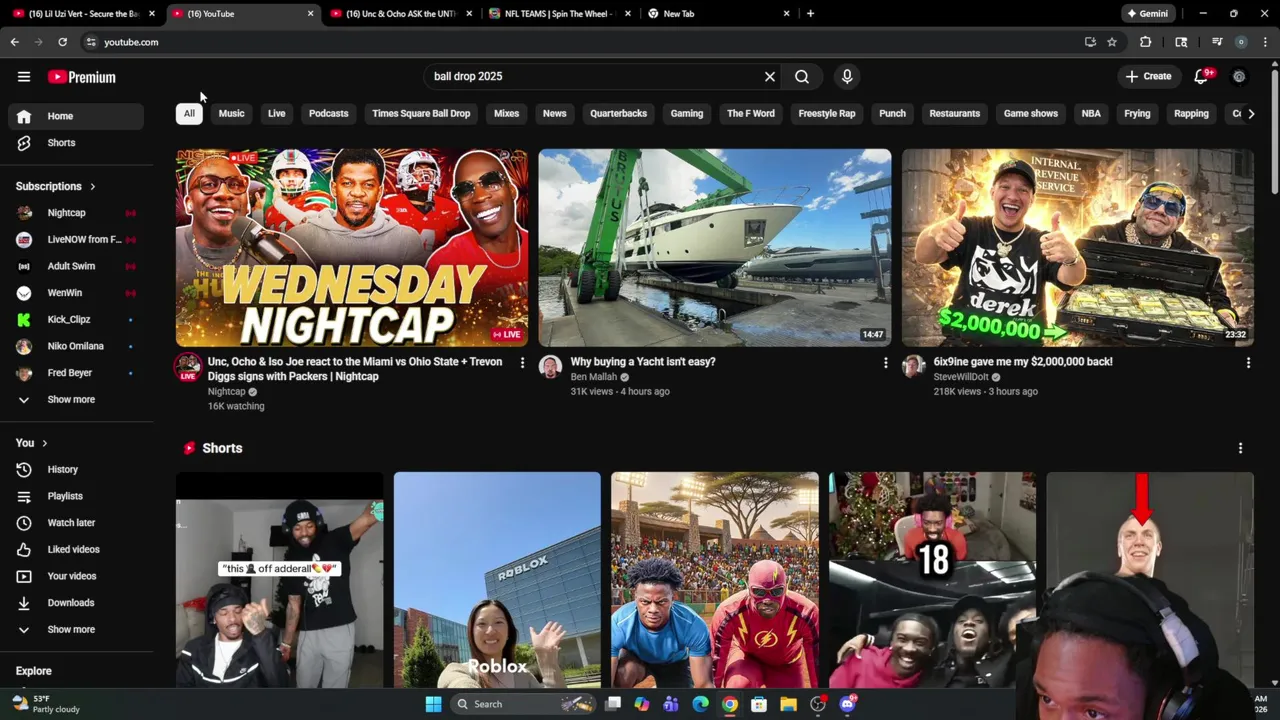Click the taskbar Search box
The width and height of the screenshot is (1280, 720).
[522, 704]
